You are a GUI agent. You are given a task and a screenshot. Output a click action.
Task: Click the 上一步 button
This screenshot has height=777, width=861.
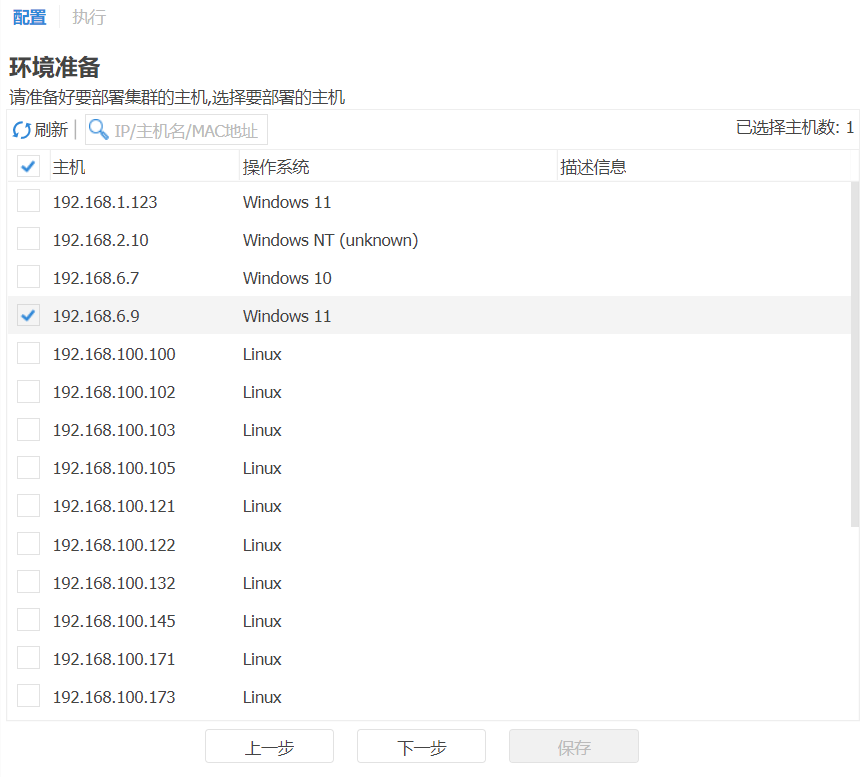coord(269,747)
